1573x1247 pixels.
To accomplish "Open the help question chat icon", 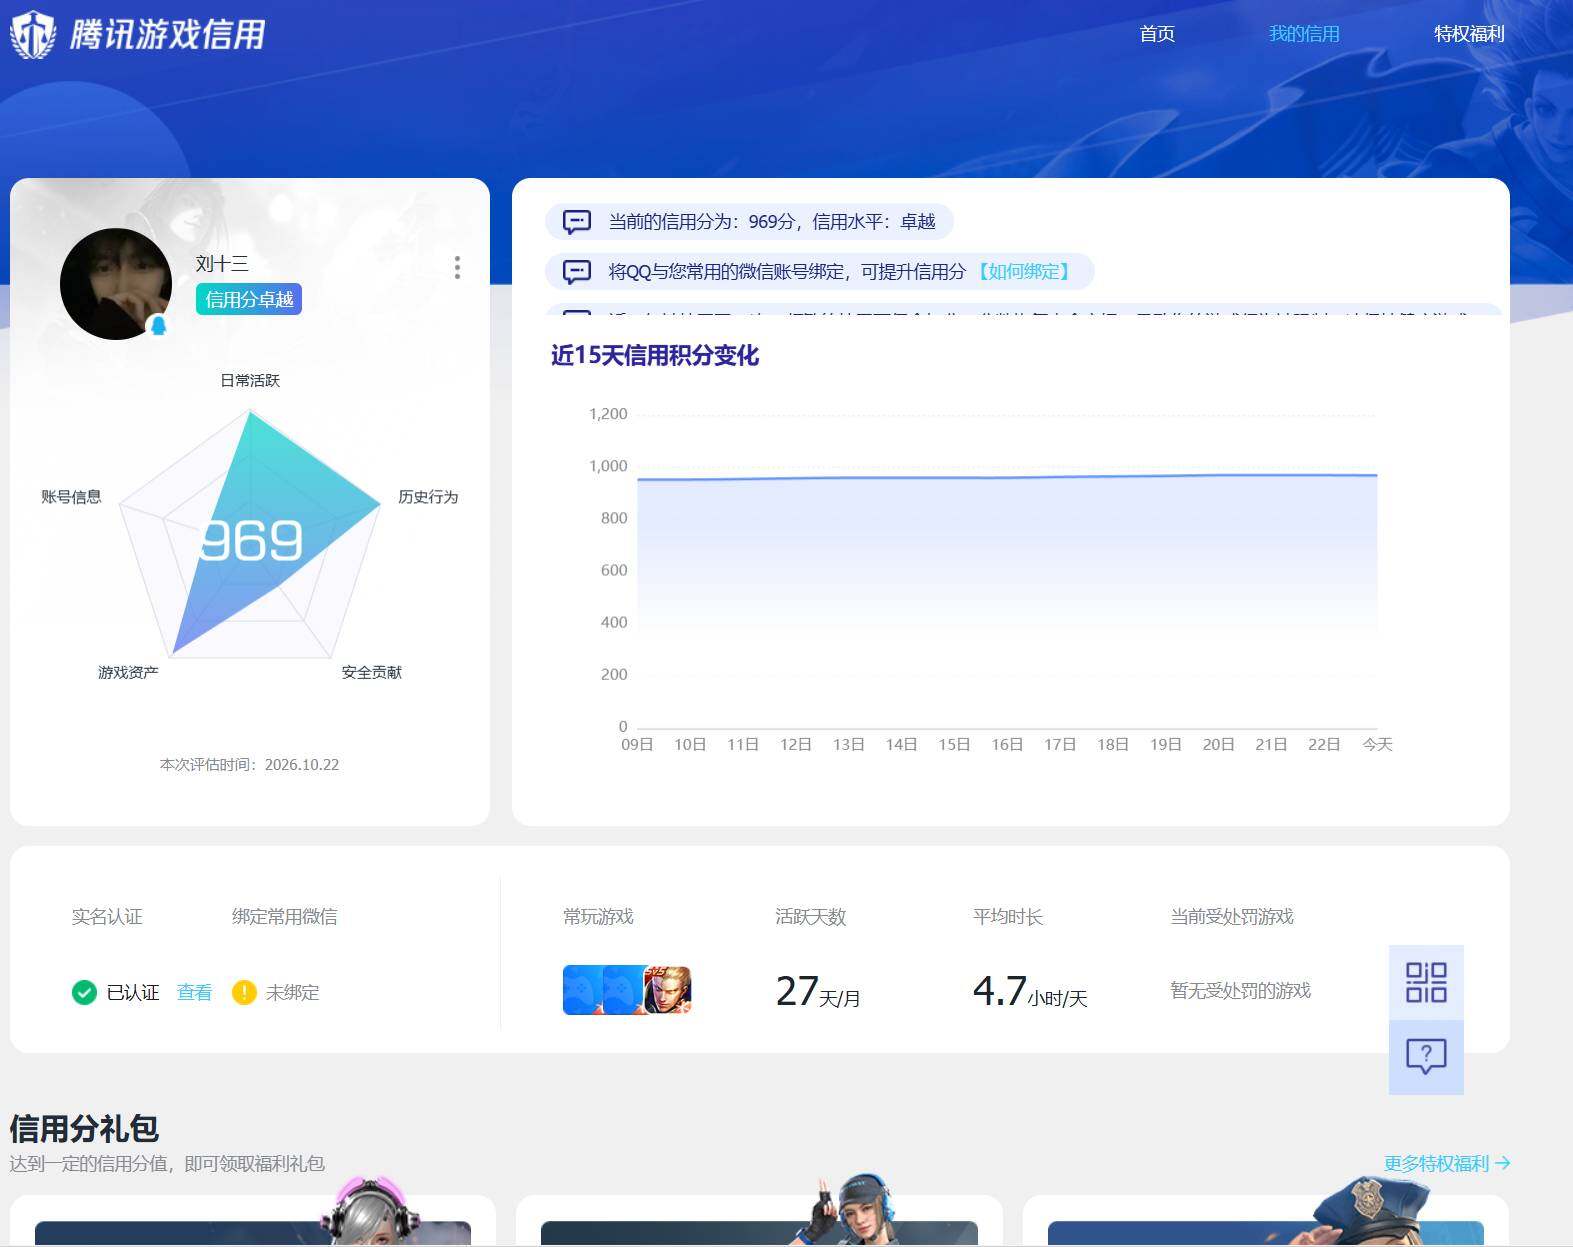I will (x=1426, y=1057).
